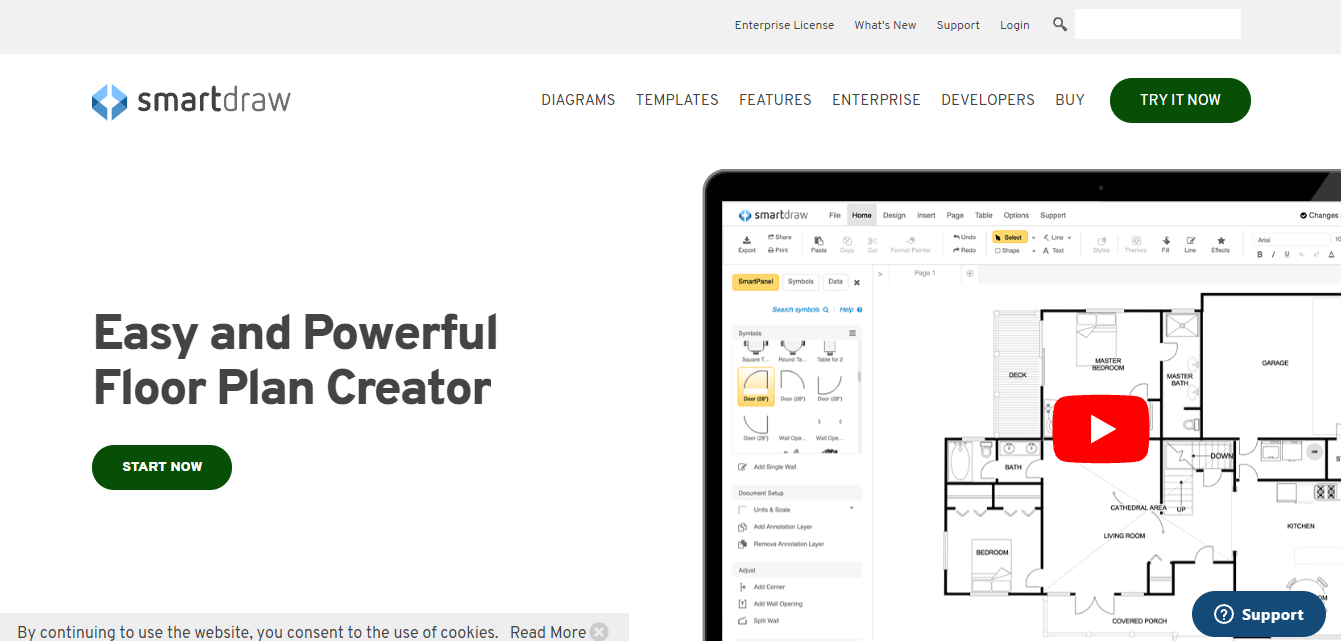Collapse the left panel with the chevron by Page 1
Screen dimensions: 1341x641
tap(880, 273)
